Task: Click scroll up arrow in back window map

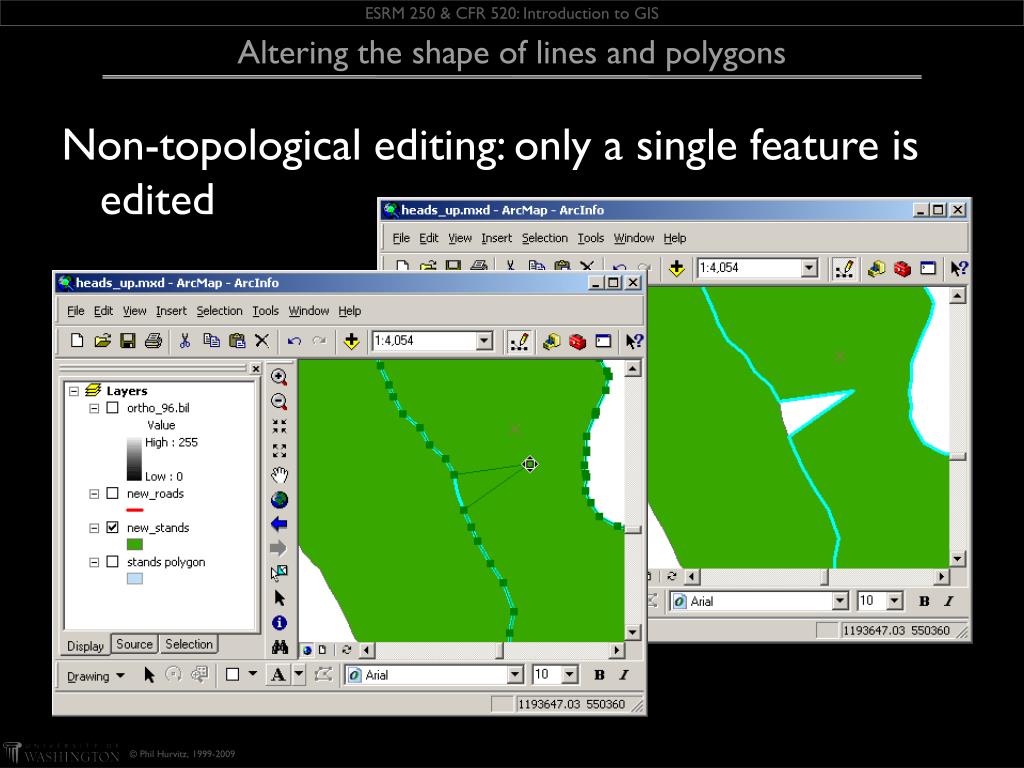Action: click(957, 296)
